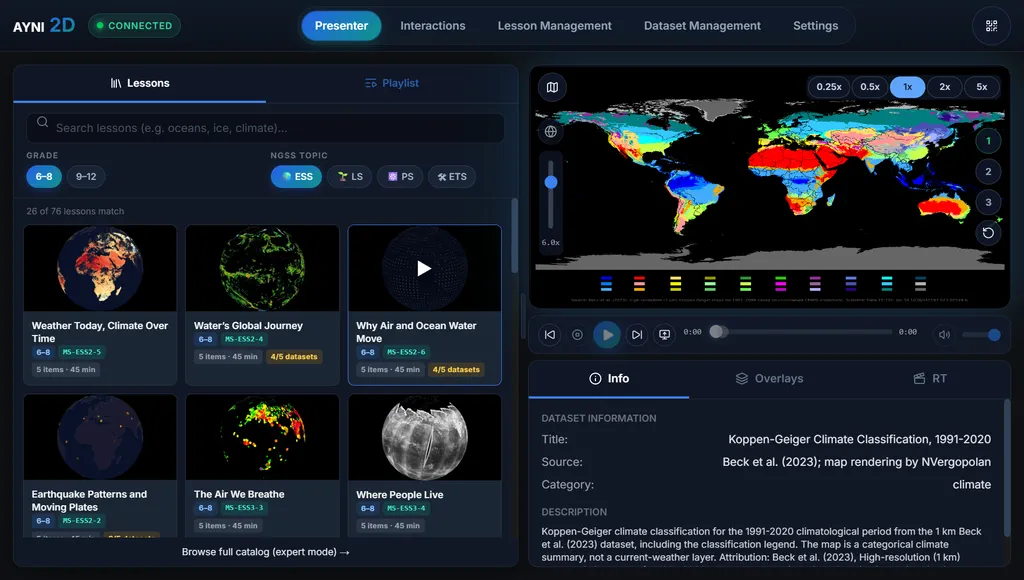
Task: Switch to the Lessons tab
Action: click(x=140, y=83)
